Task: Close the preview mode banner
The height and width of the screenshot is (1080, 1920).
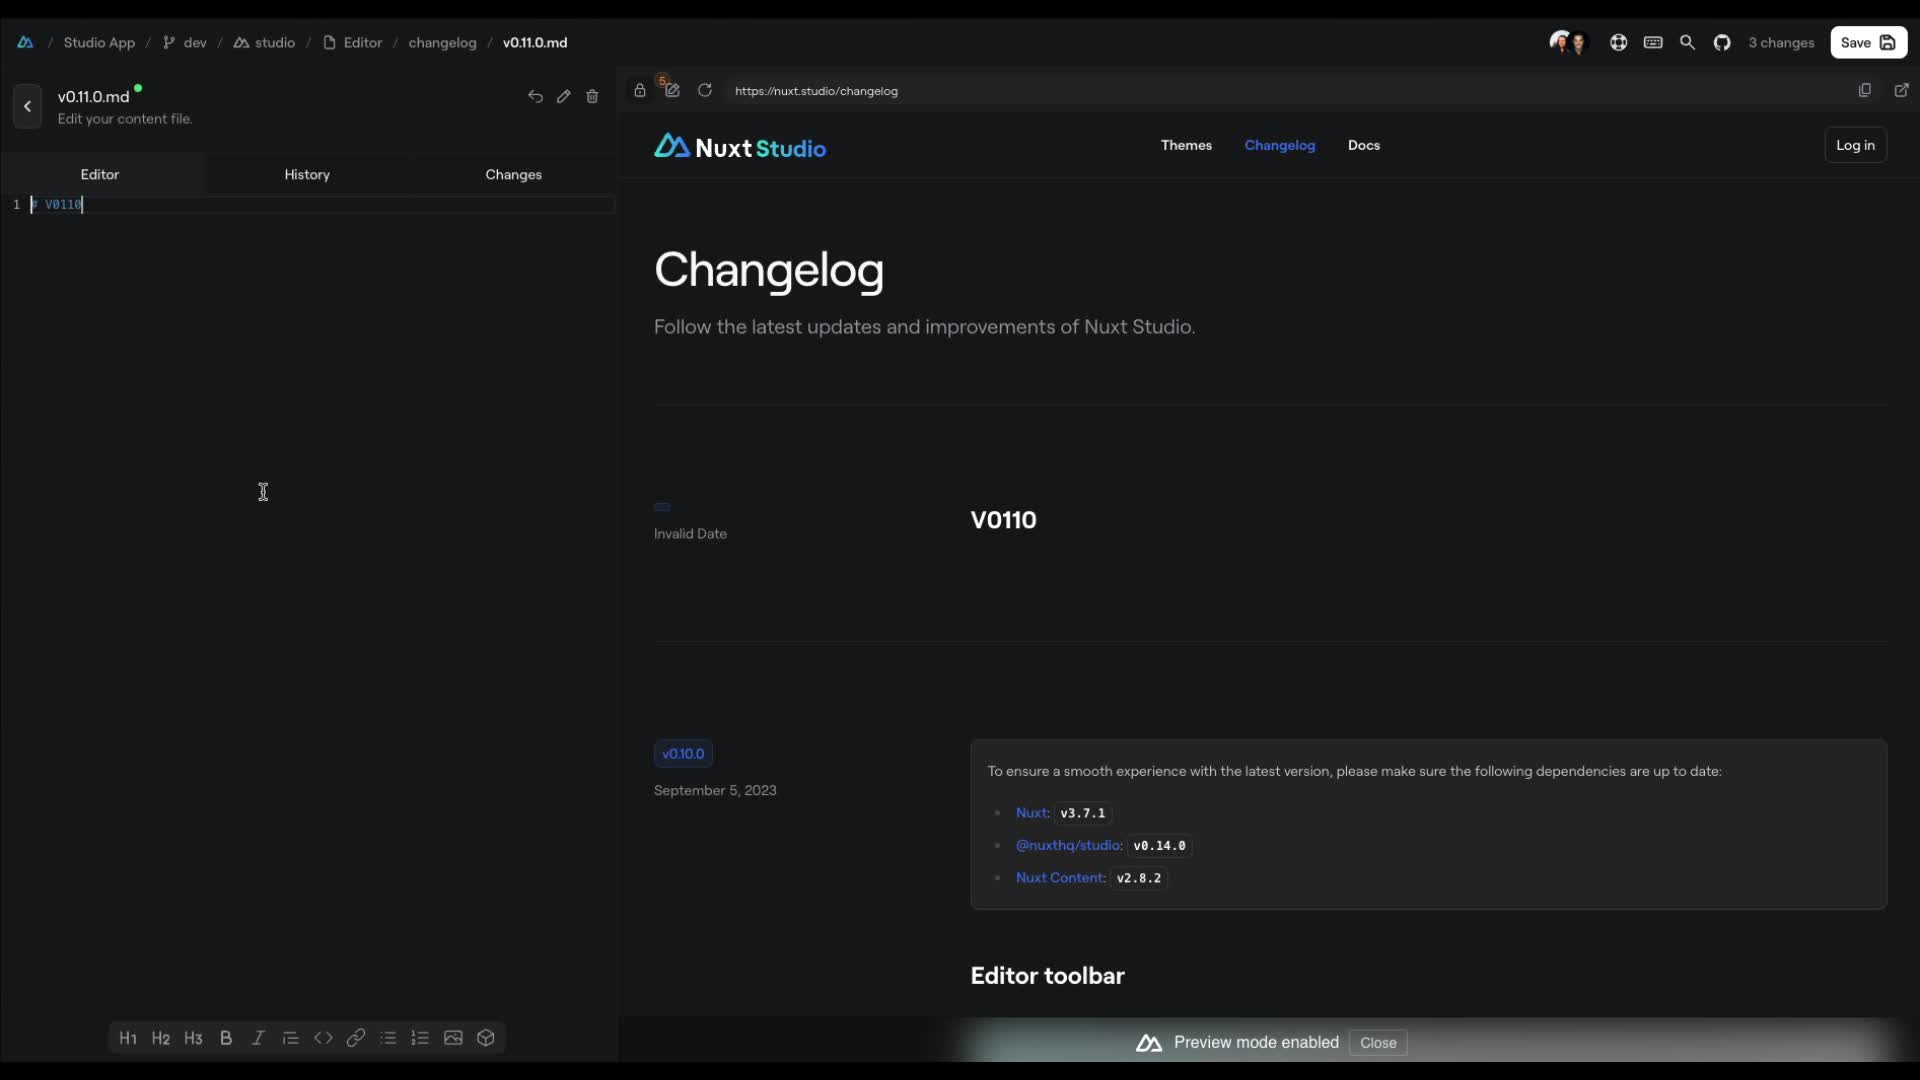Action: coord(1377,1042)
